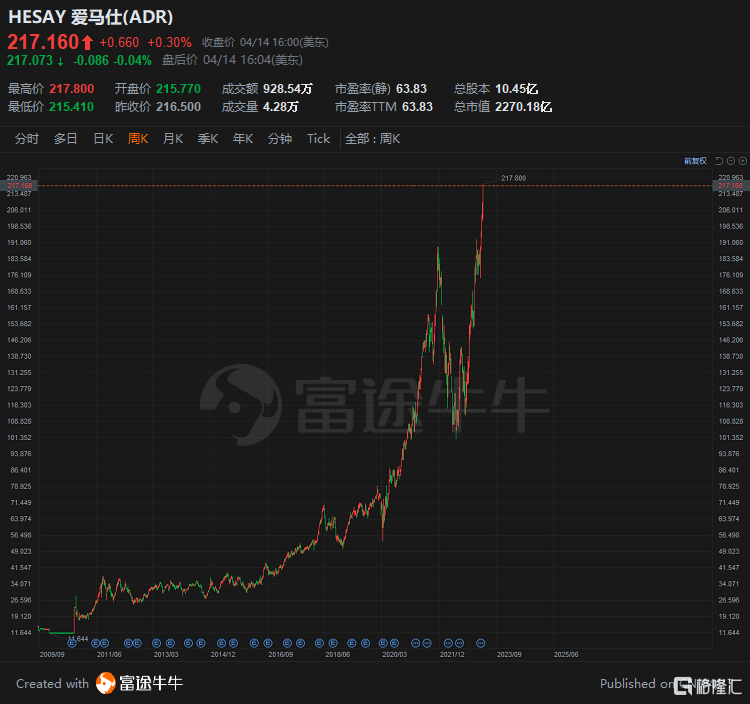Click the 总股本 value 10.45亿

[517, 89]
